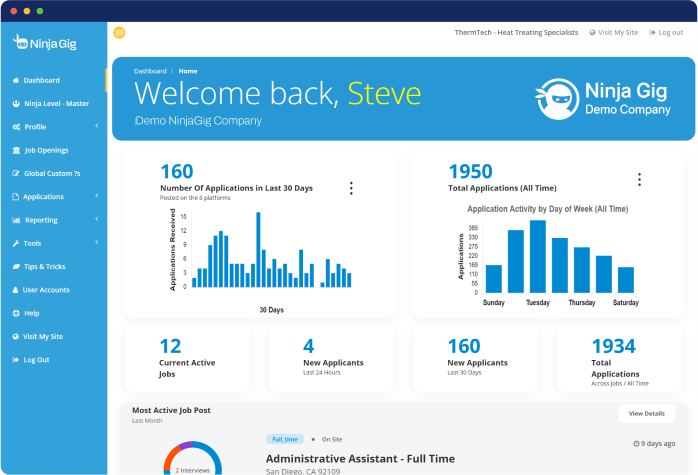Click the Job Openings building icon
The image size is (698, 475).
point(16,150)
